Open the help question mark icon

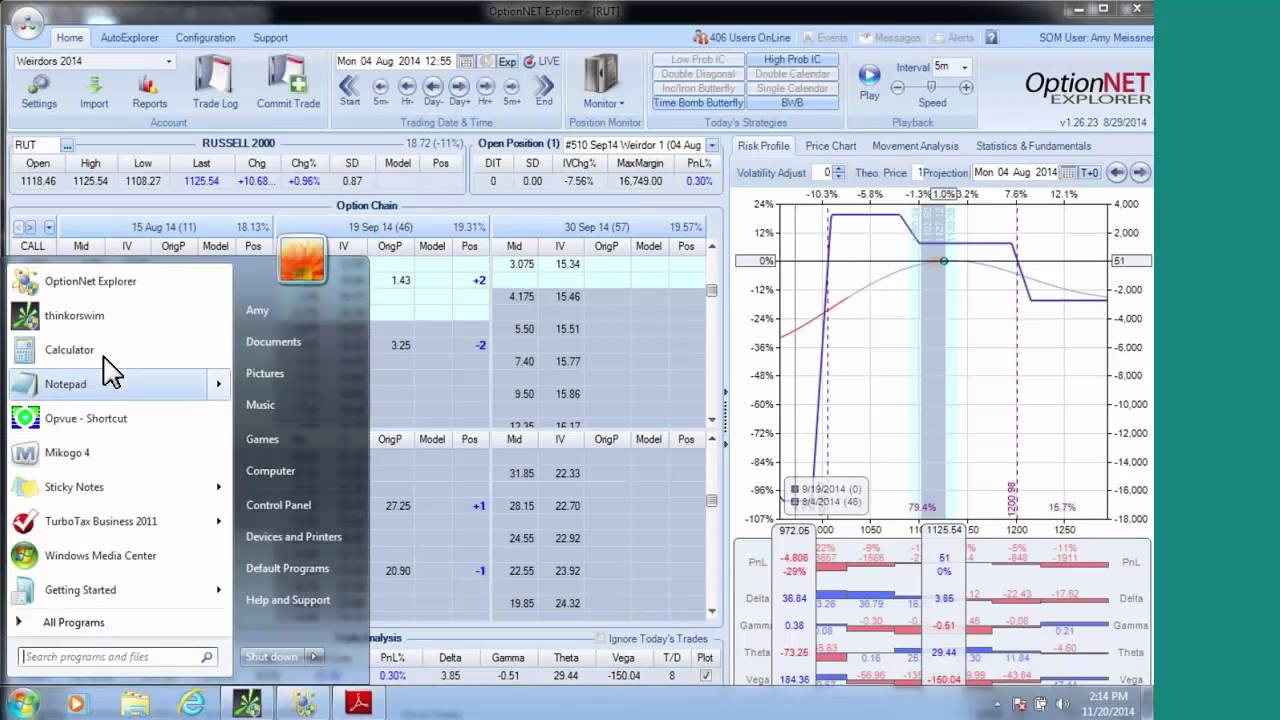pyautogui.click(x=991, y=38)
